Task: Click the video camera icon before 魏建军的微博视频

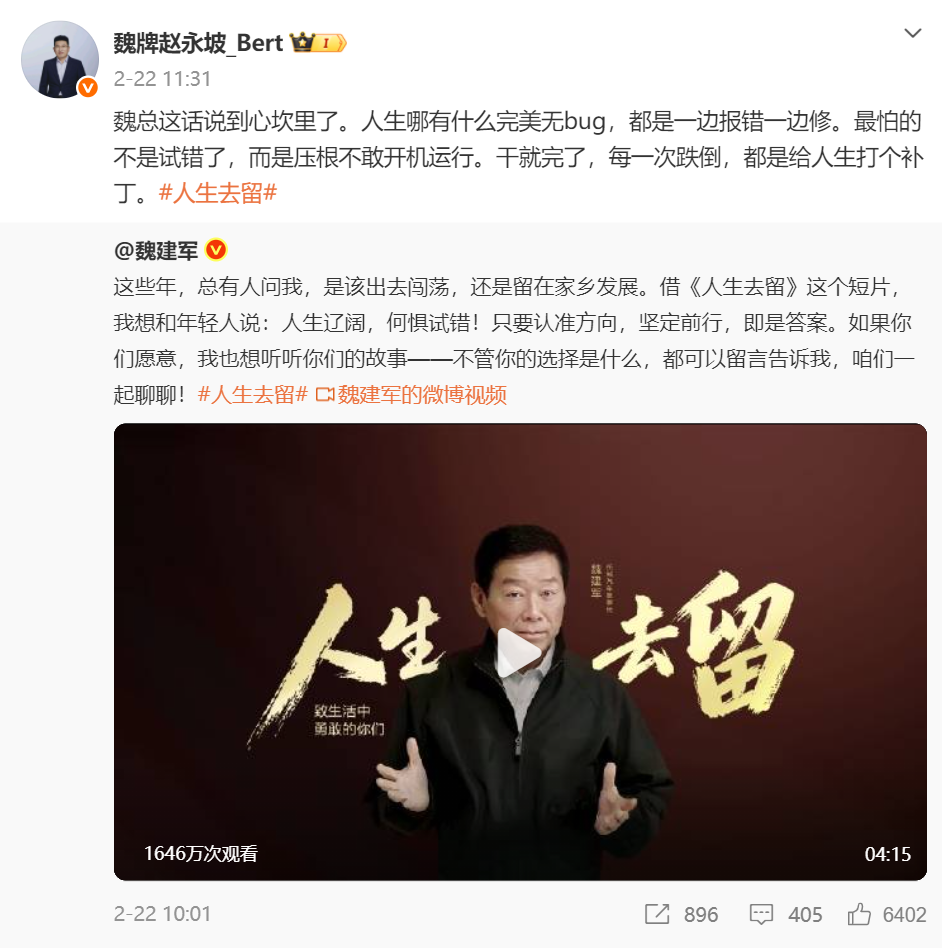Action: tap(325, 395)
